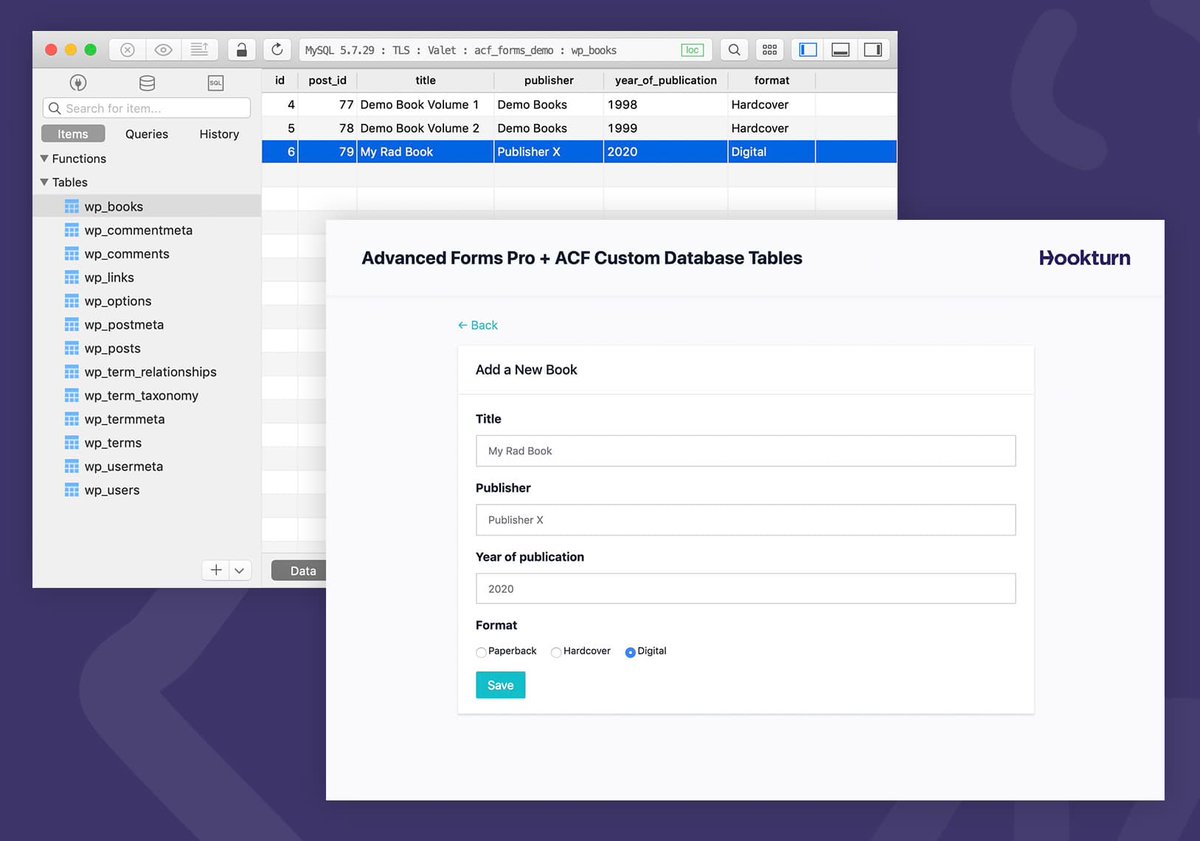Click the wp_users table icon
Image resolution: width=1200 pixels, height=841 pixels.
point(72,490)
